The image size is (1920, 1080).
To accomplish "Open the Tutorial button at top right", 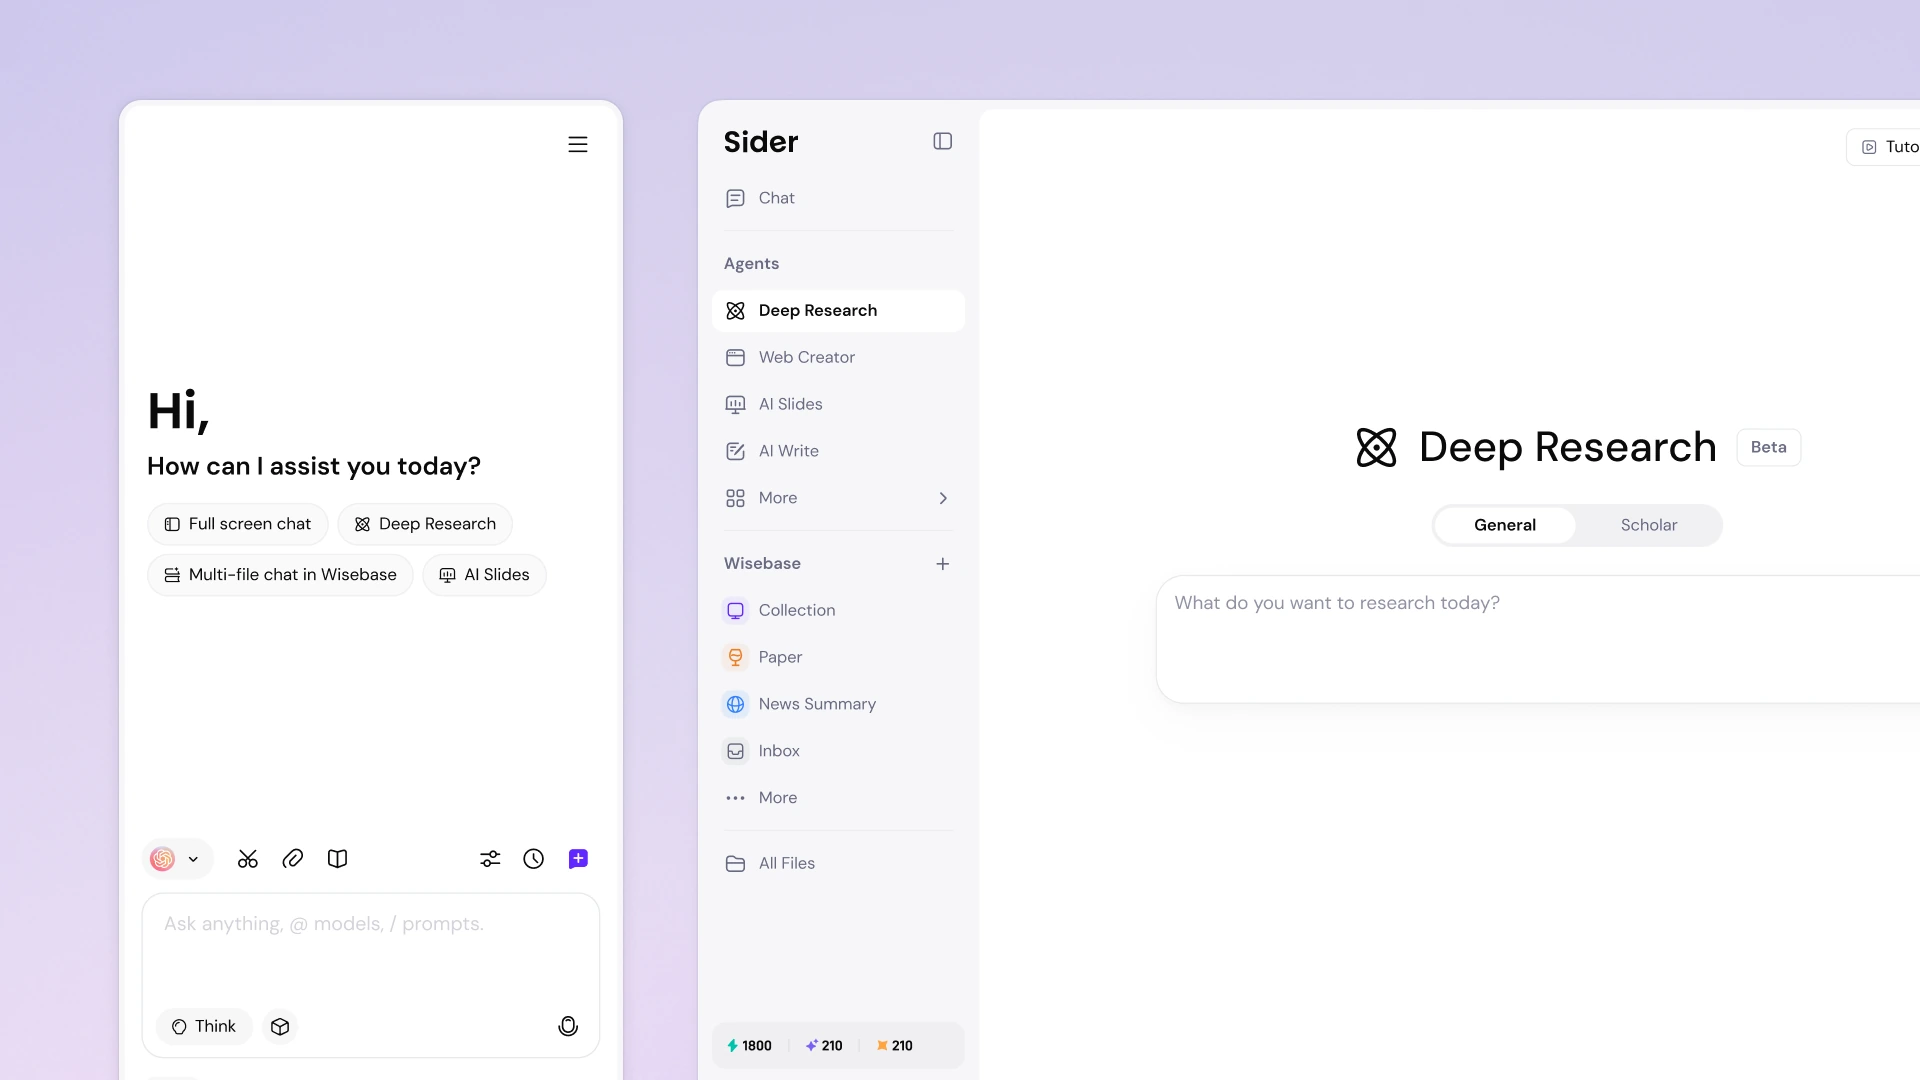I will [1884, 147].
